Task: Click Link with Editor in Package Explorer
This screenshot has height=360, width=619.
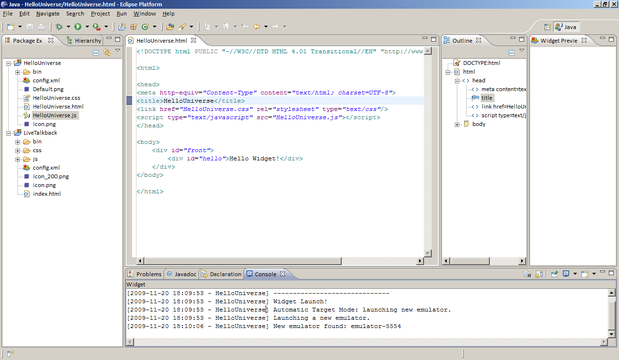Action: [107, 52]
